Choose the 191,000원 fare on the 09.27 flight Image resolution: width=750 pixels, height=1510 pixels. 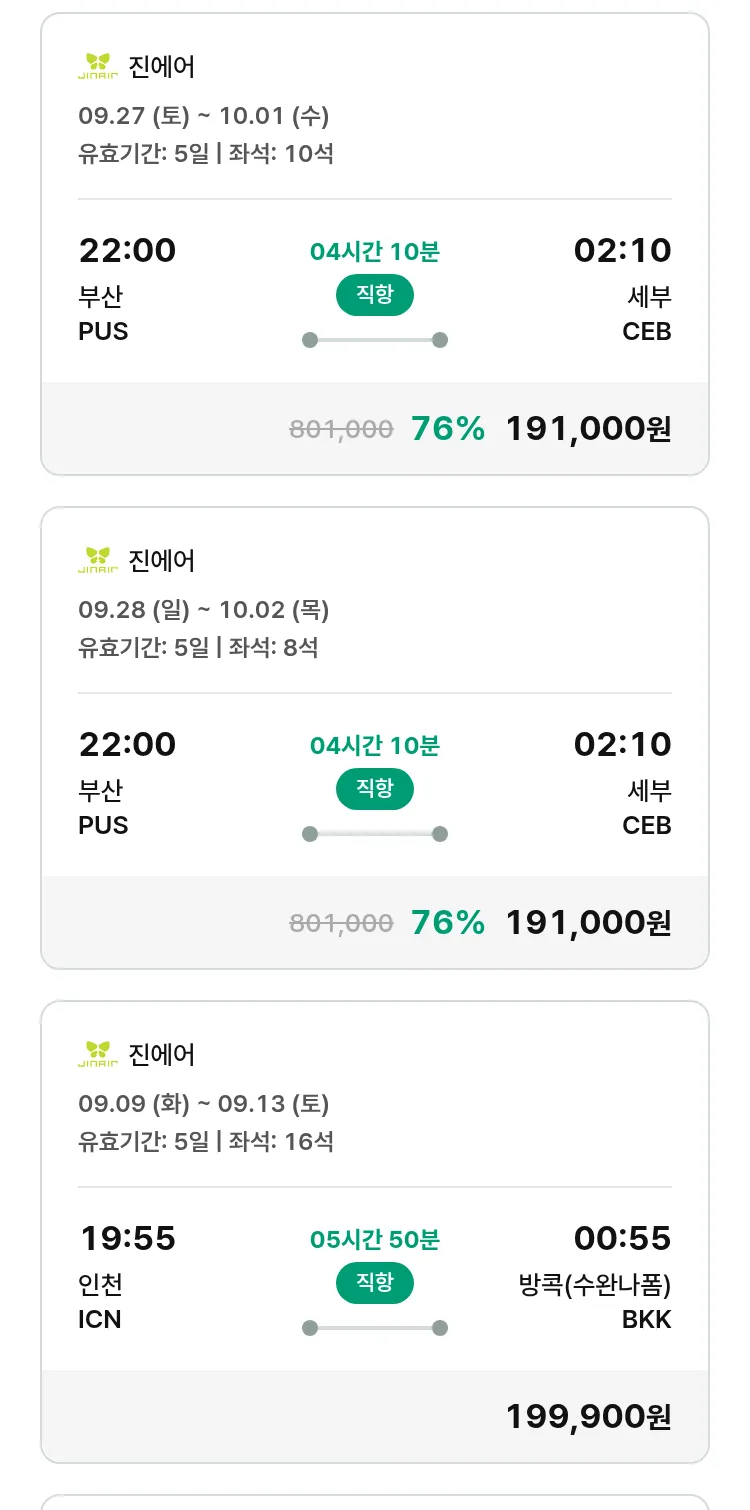[x=588, y=428]
